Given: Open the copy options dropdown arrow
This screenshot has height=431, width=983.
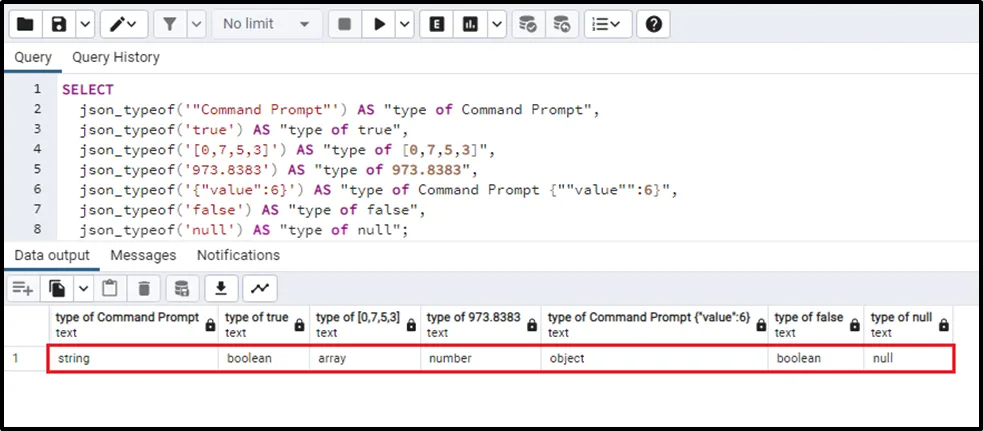Looking at the screenshot, I should pyautogui.click(x=83, y=289).
